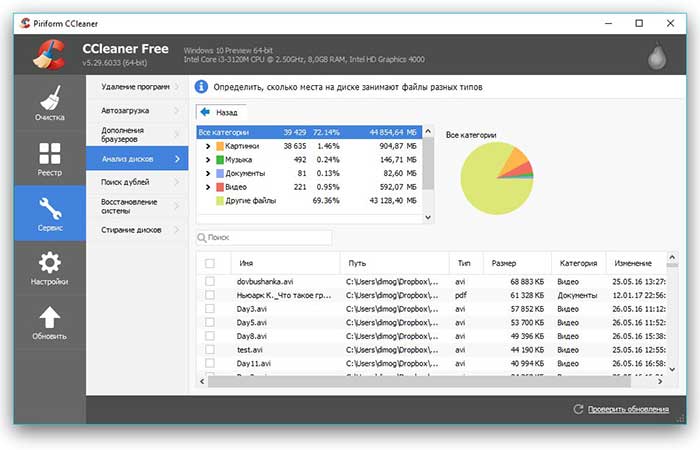Sort by Категория column header
This screenshot has width=700, height=450.
tap(579, 263)
